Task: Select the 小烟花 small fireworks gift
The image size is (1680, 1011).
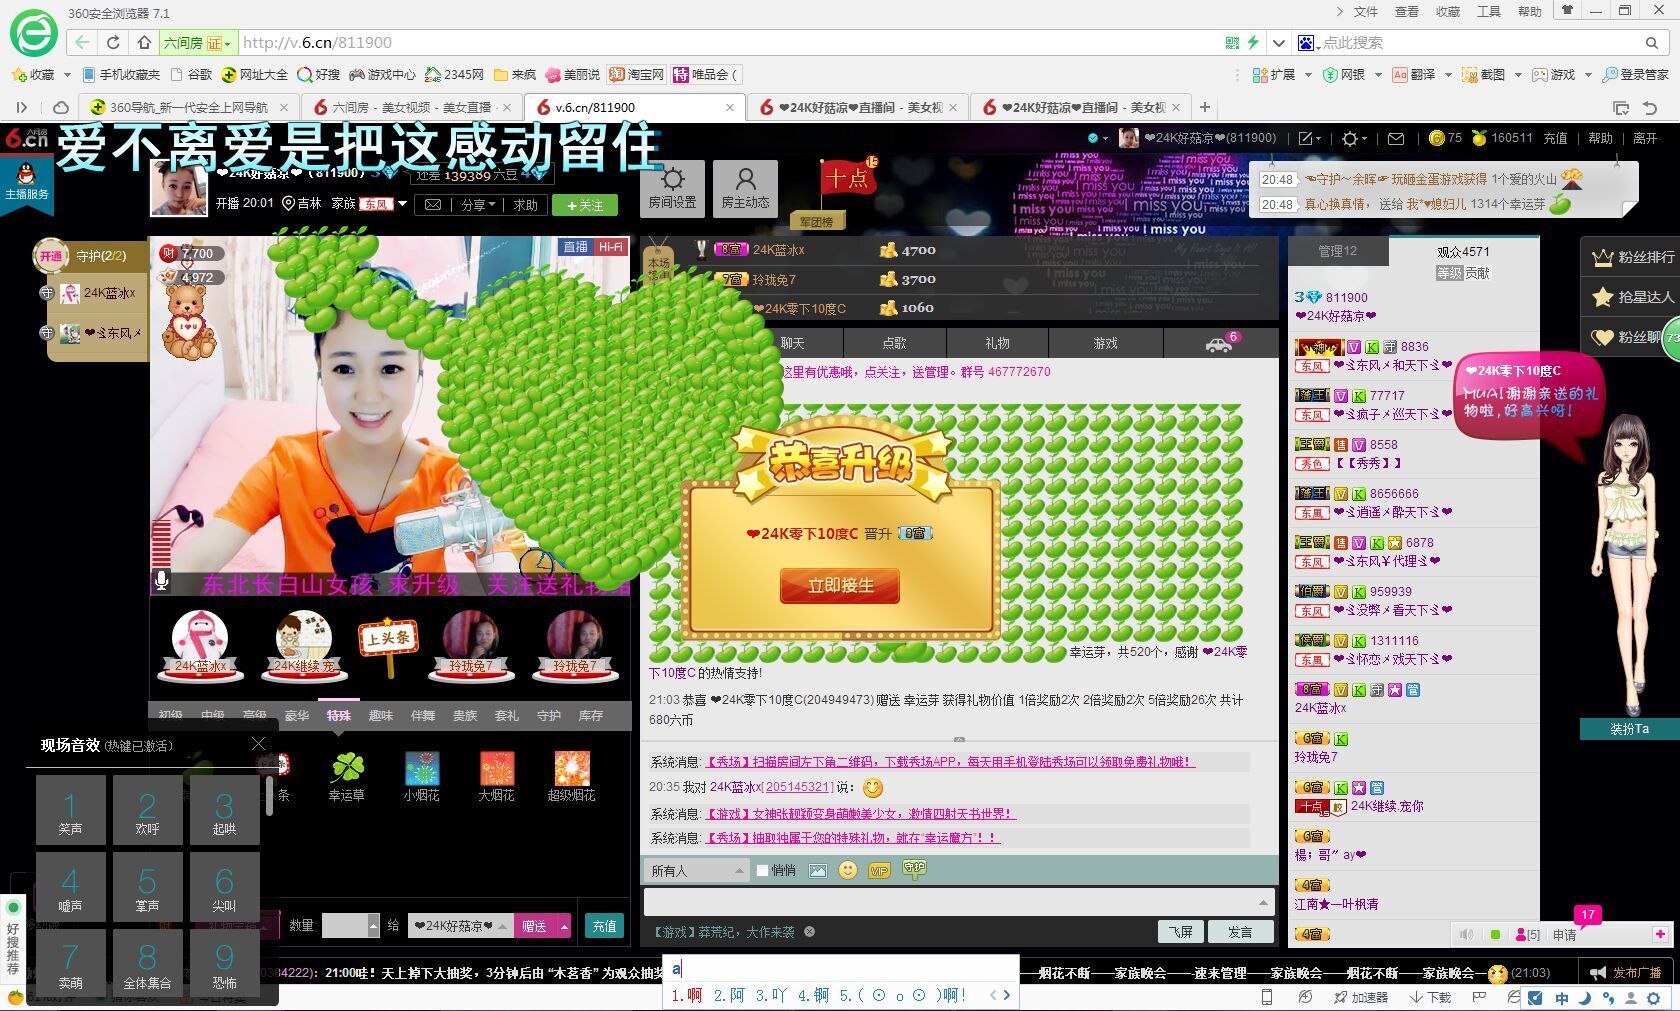Action: (x=422, y=776)
